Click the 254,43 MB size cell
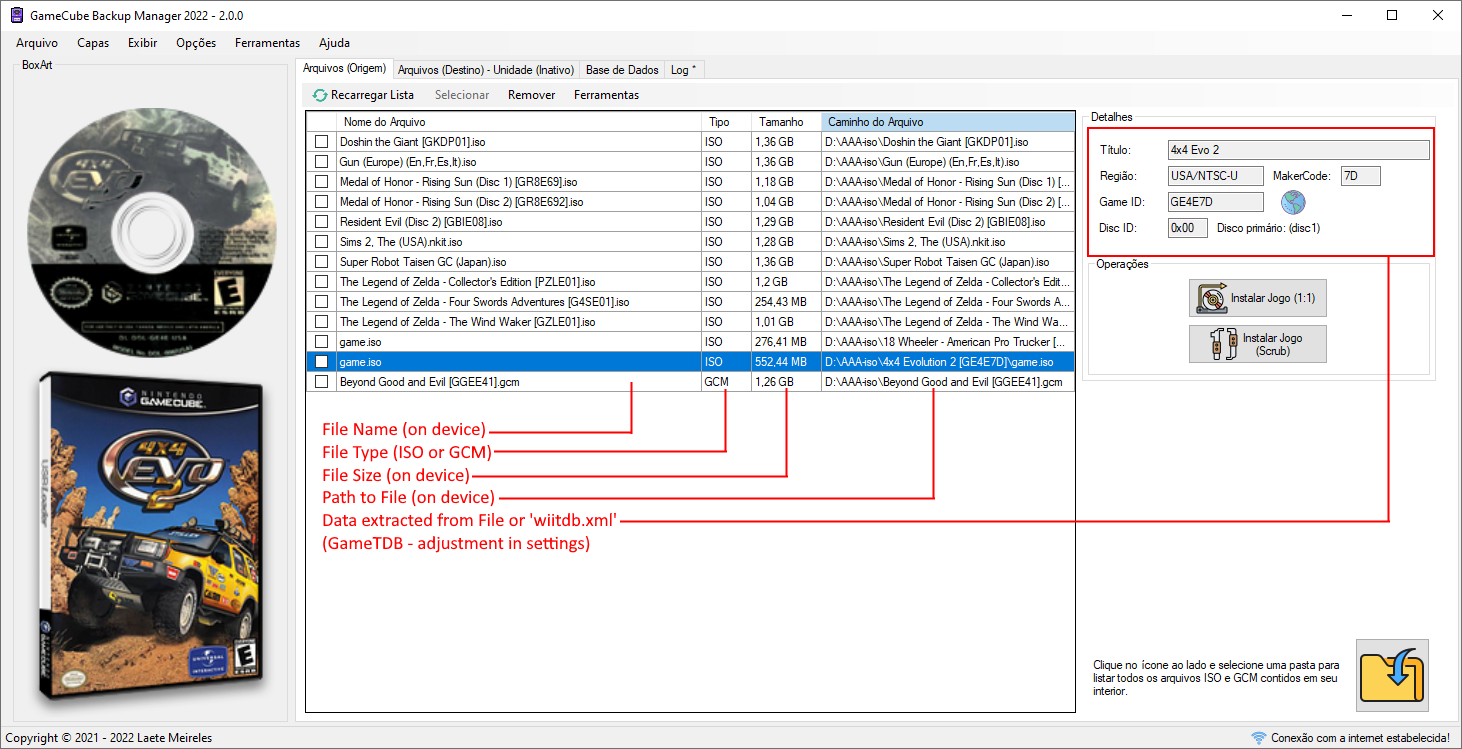This screenshot has height=749, width=1462. tap(786, 302)
